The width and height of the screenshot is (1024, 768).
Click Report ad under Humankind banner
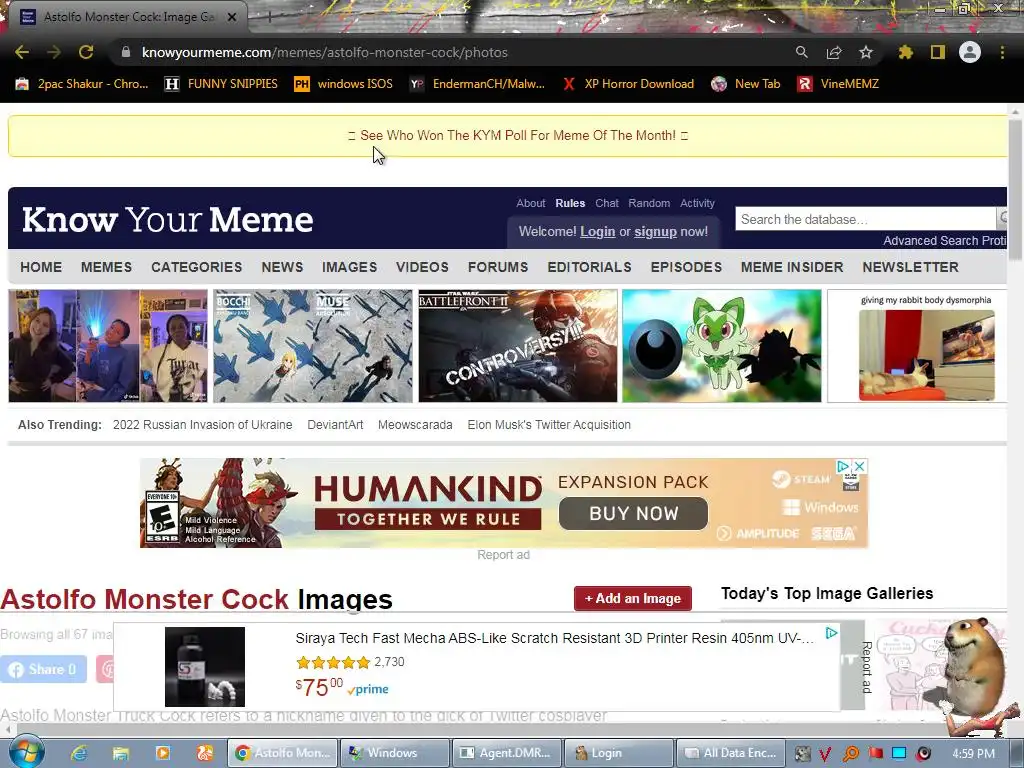click(x=504, y=554)
